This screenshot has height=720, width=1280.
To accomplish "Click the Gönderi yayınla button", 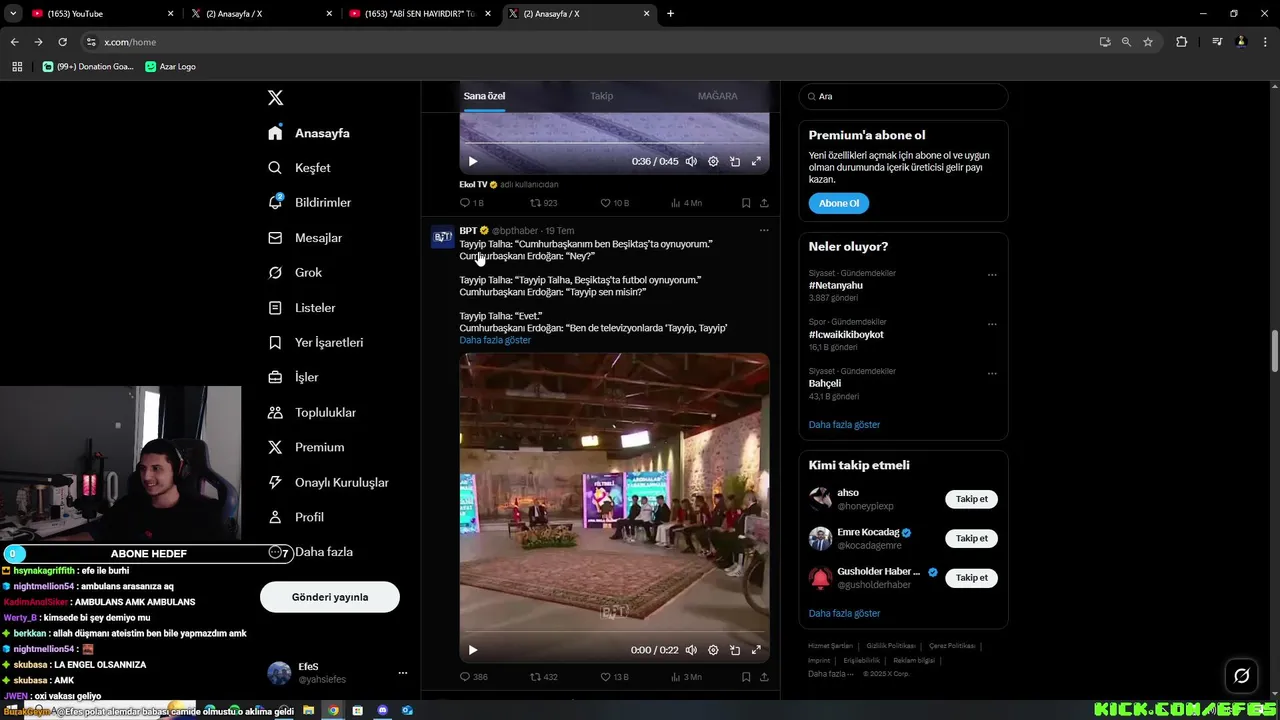I will coord(330,597).
